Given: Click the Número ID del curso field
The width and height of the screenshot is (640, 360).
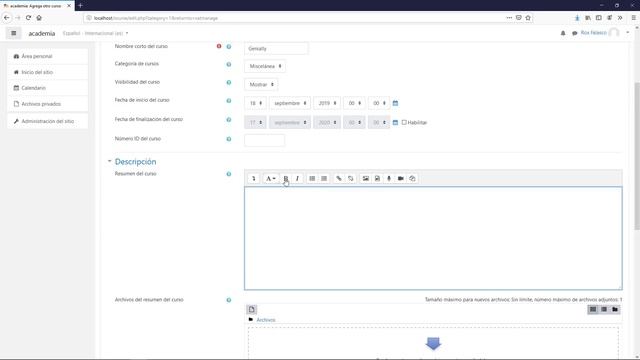Looking at the screenshot, I should [x=264, y=140].
